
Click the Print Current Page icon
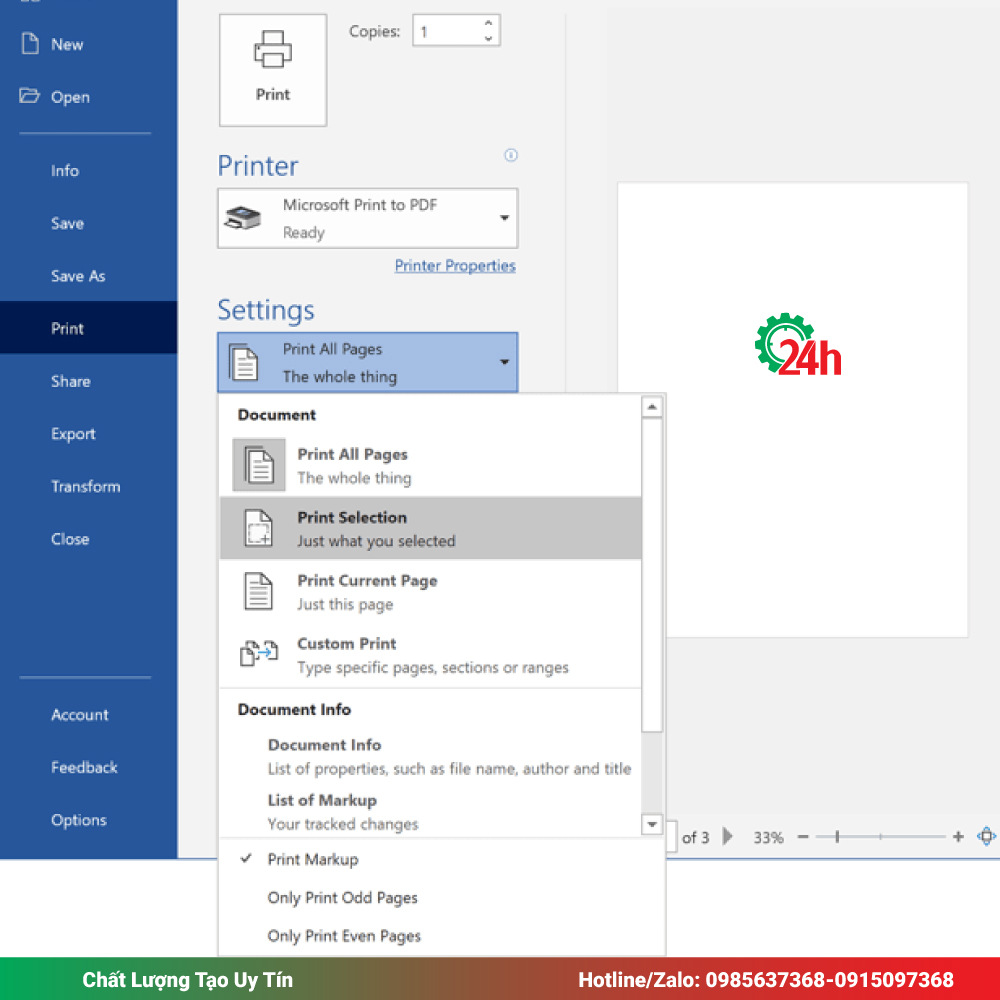pos(259,591)
